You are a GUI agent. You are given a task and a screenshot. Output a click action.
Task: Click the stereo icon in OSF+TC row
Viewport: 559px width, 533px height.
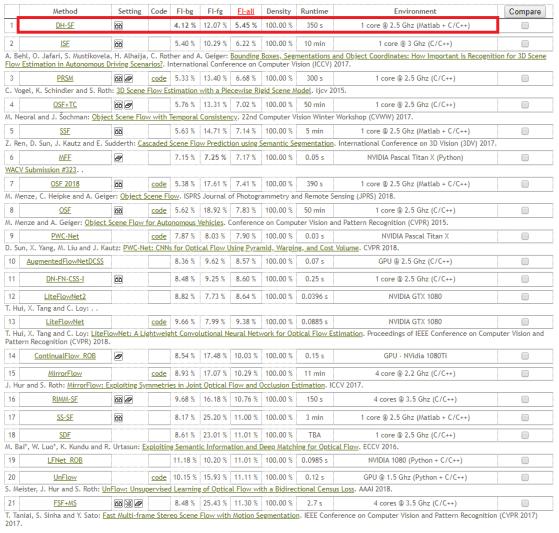(x=118, y=105)
